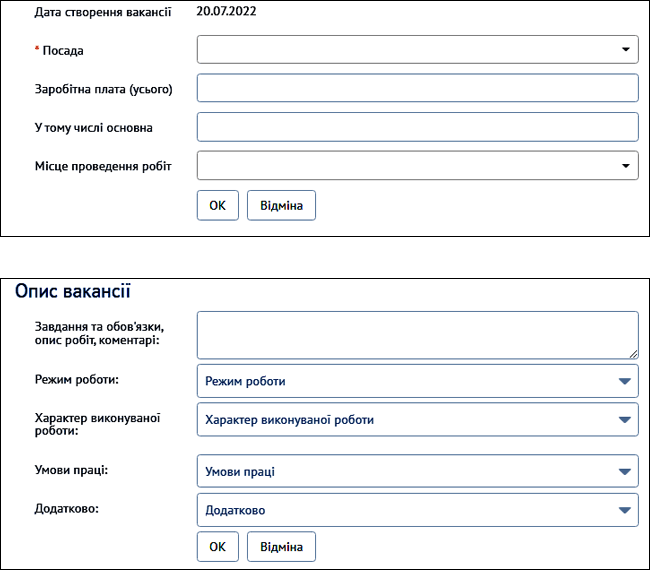Viewport: 650px width, 570px height.
Task: Grab the resize handle of the Завдання textarea
Action: [x=632, y=353]
